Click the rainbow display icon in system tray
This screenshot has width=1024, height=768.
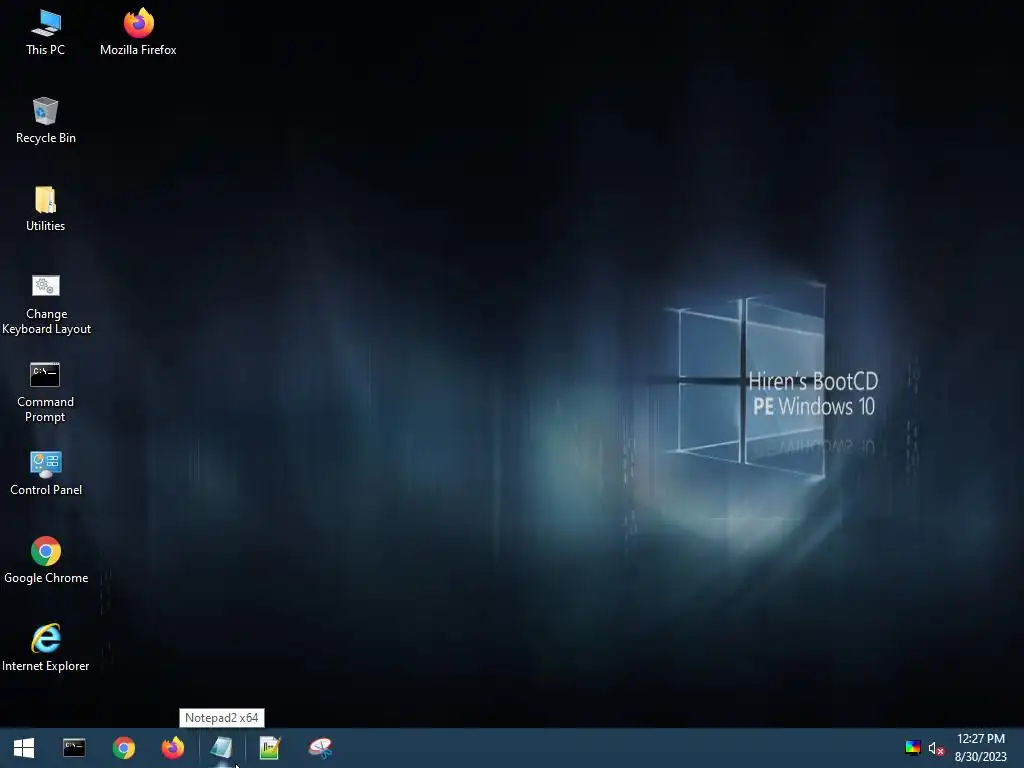pyautogui.click(x=913, y=748)
